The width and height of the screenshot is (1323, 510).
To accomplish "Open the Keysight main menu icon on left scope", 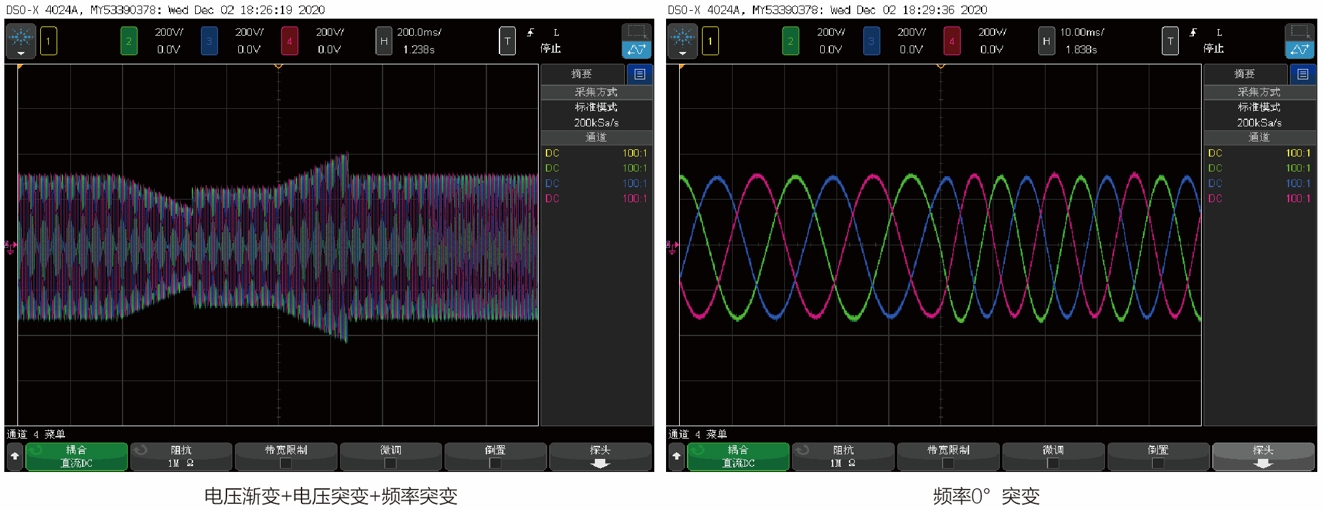I will (x=21, y=41).
